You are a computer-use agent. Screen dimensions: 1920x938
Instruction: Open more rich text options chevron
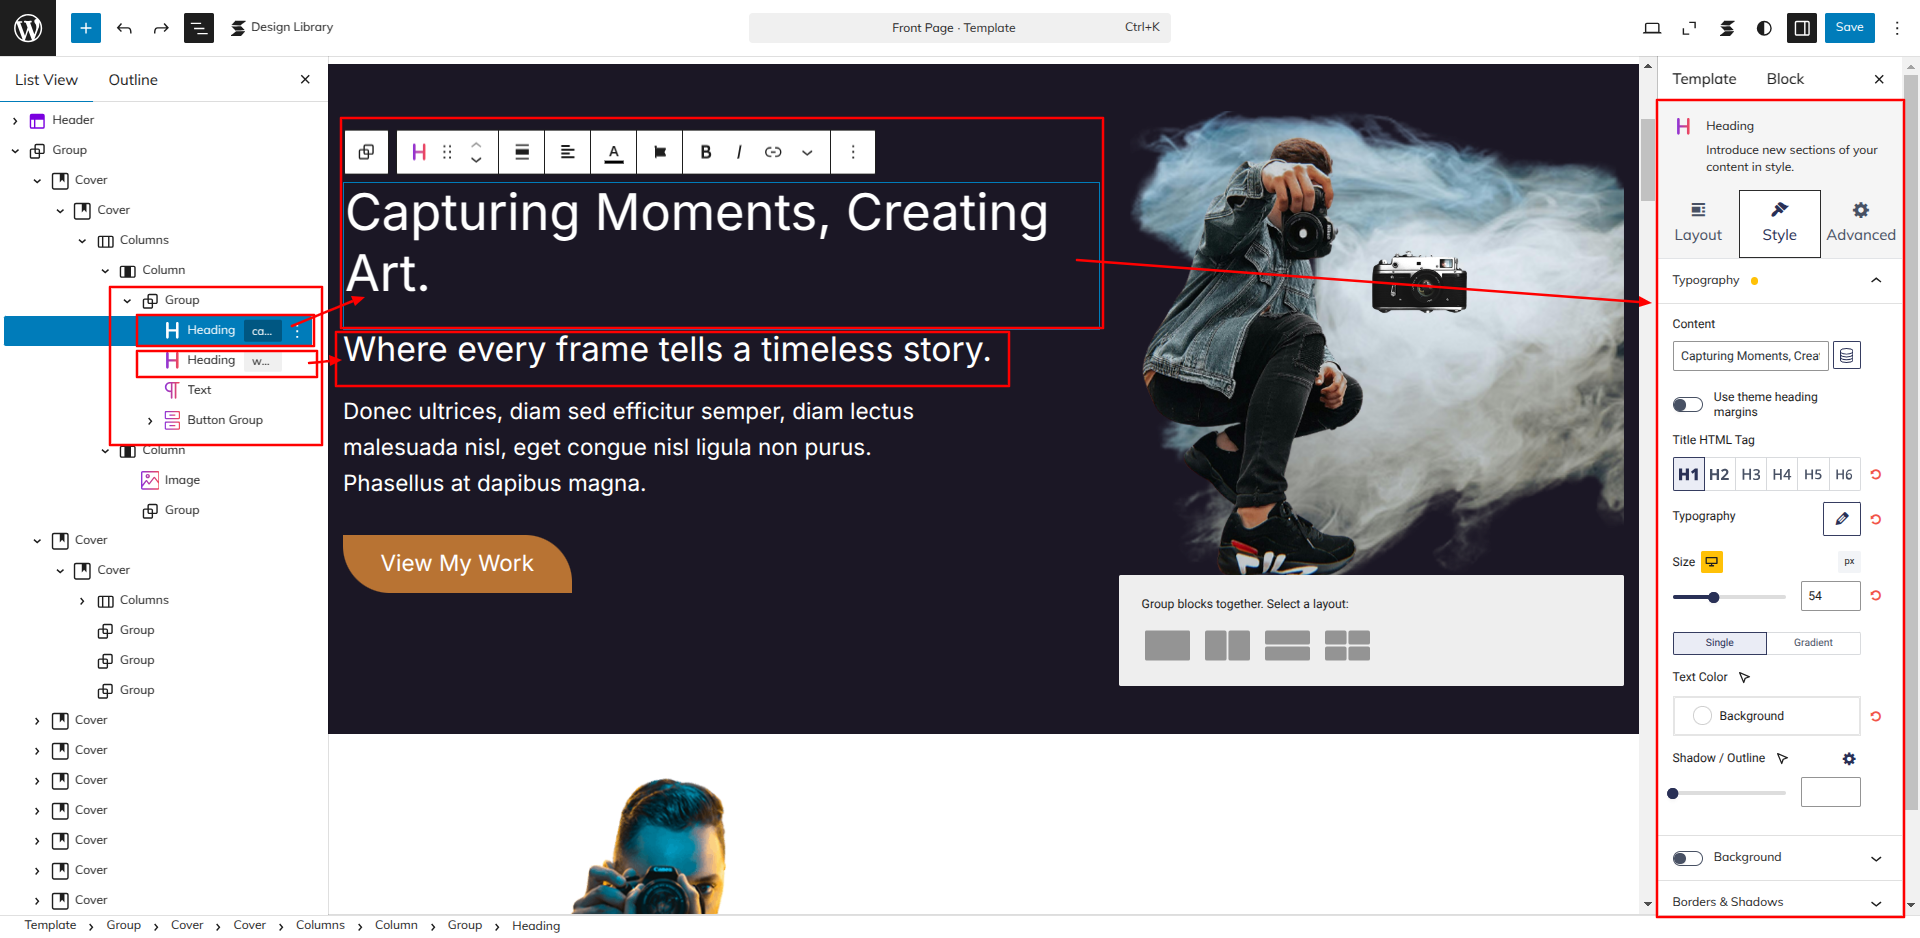[807, 152]
